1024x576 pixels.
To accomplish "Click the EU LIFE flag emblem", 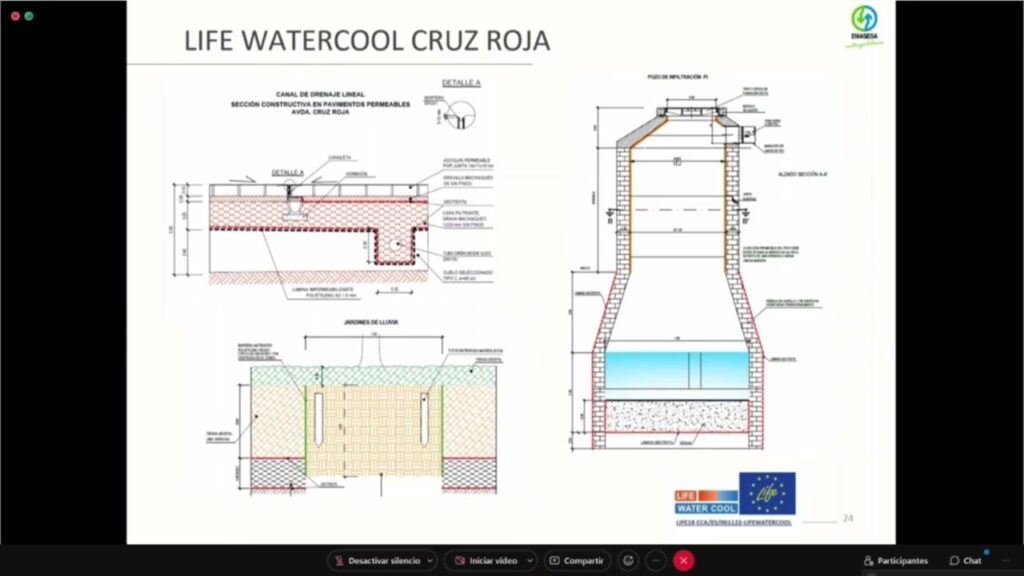I will [767, 493].
